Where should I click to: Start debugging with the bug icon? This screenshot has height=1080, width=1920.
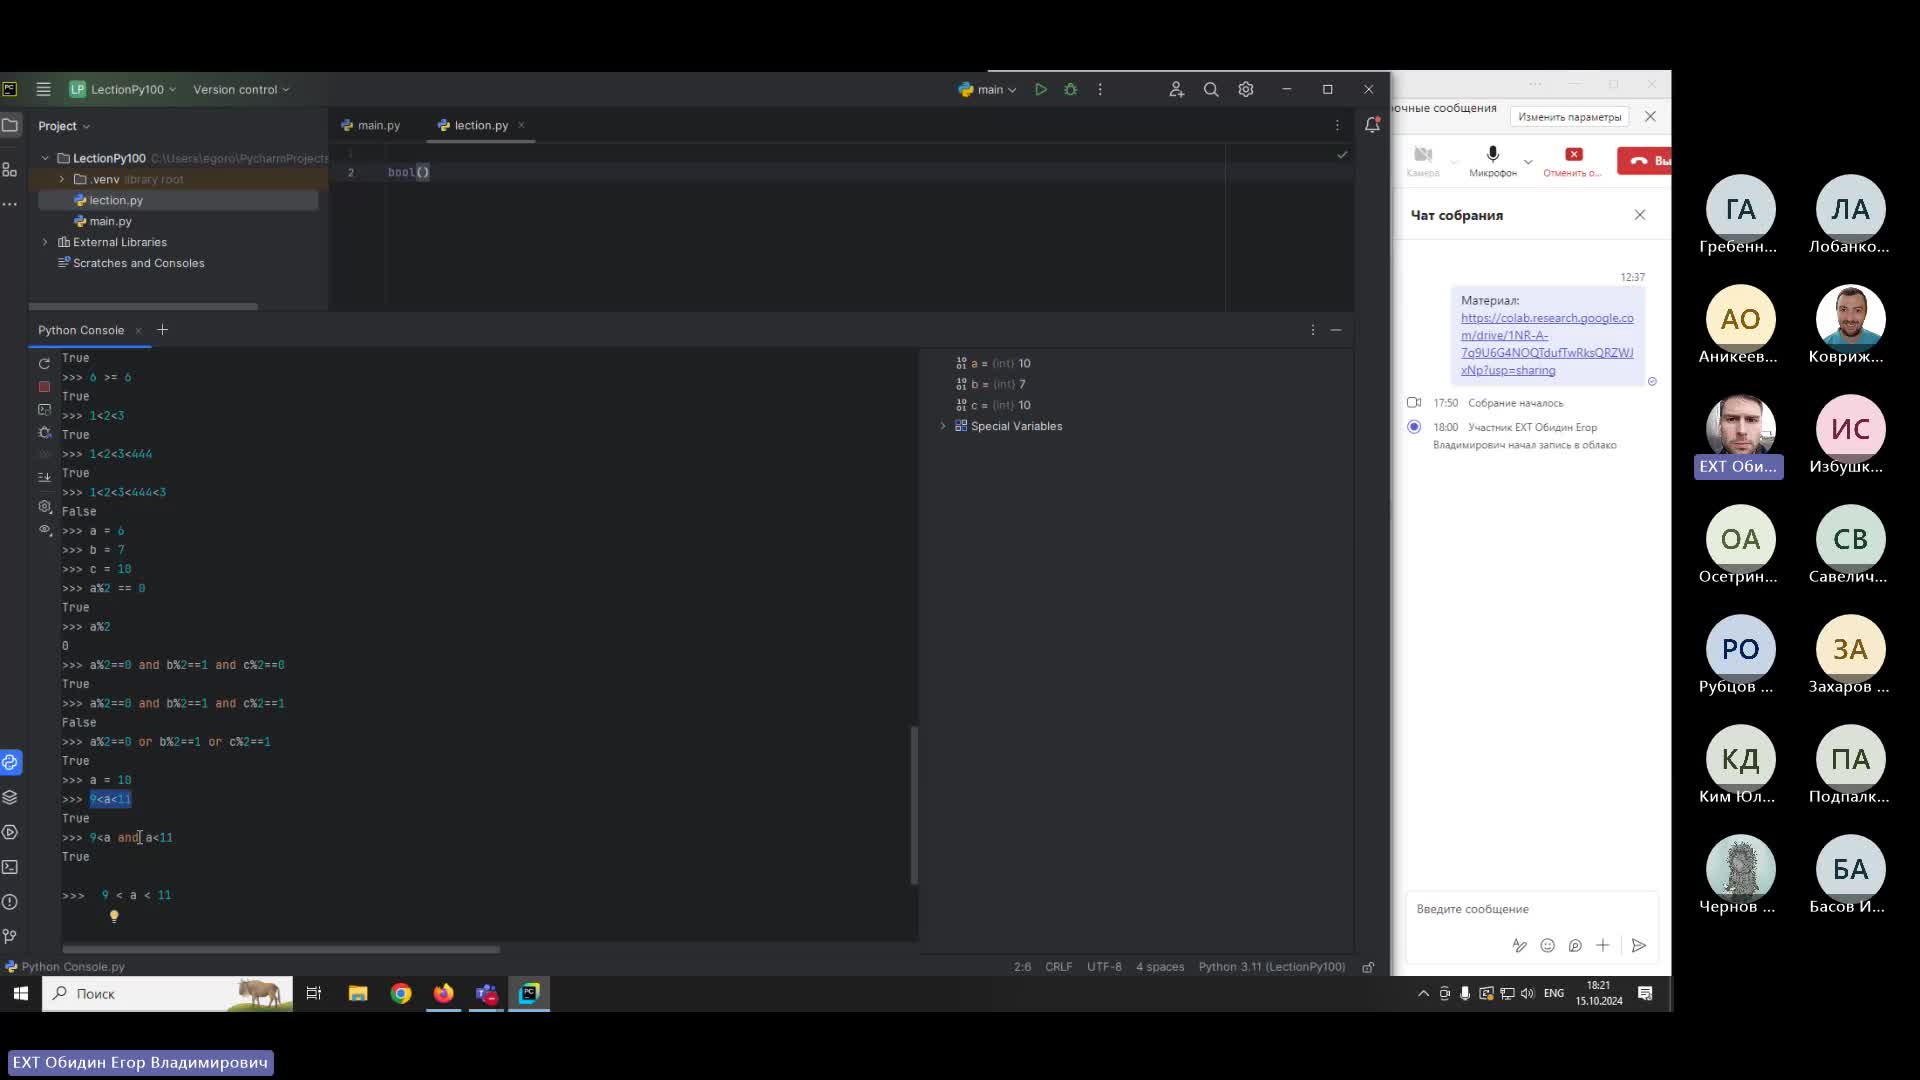coord(1071,89)
